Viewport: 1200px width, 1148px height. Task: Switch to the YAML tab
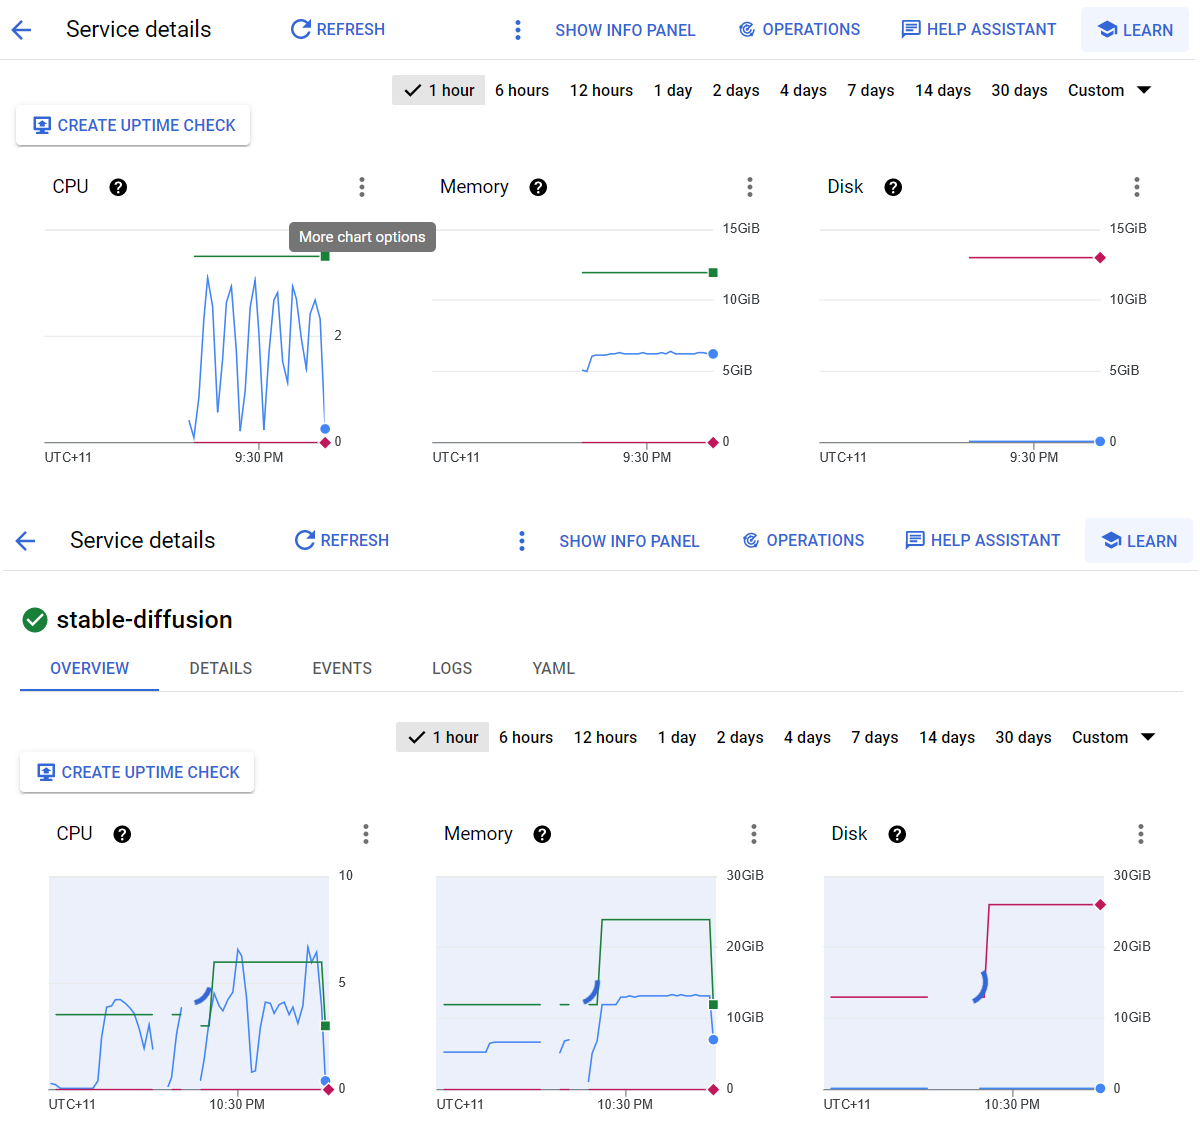point(553,668)
